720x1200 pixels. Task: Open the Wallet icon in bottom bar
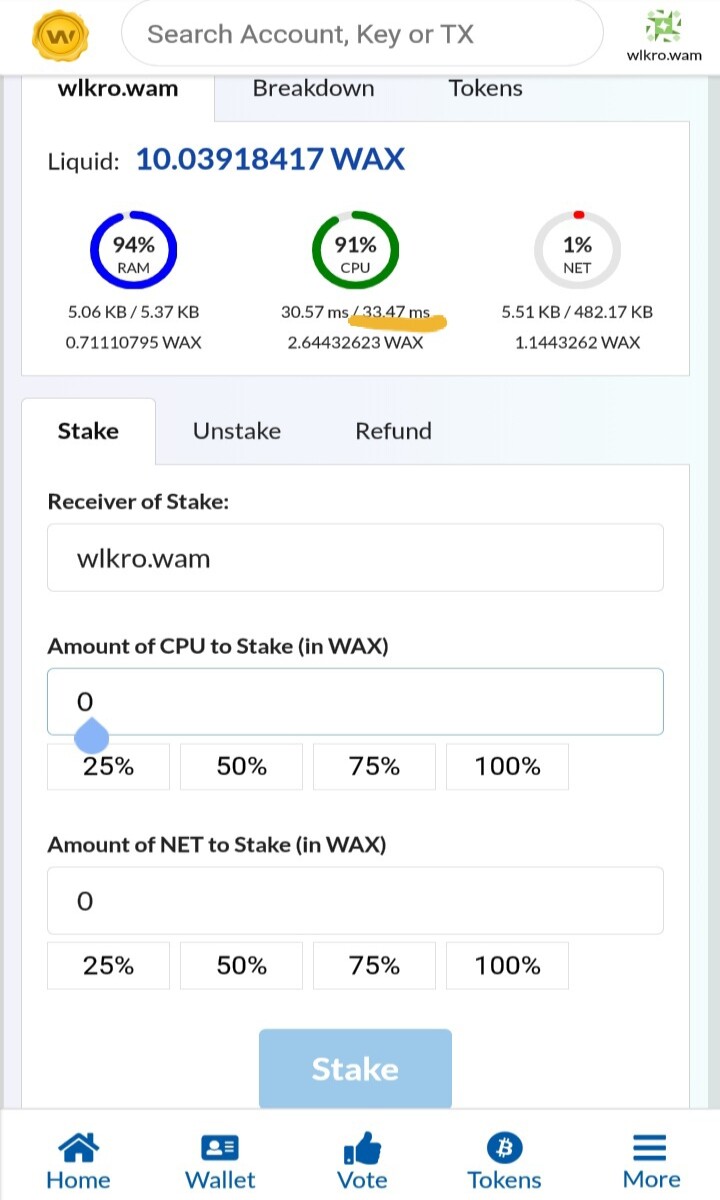[220, 1147]
